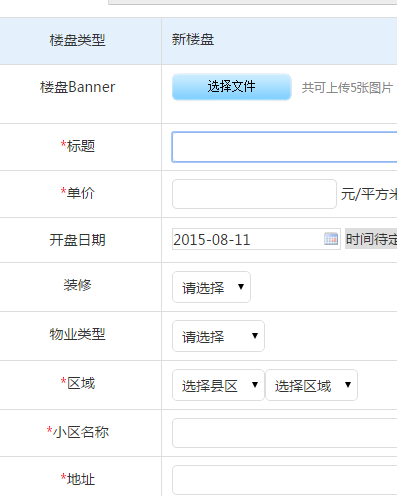Open the 装修 请选择 dropdown
The image size is (397, 496).
(211, 287)
